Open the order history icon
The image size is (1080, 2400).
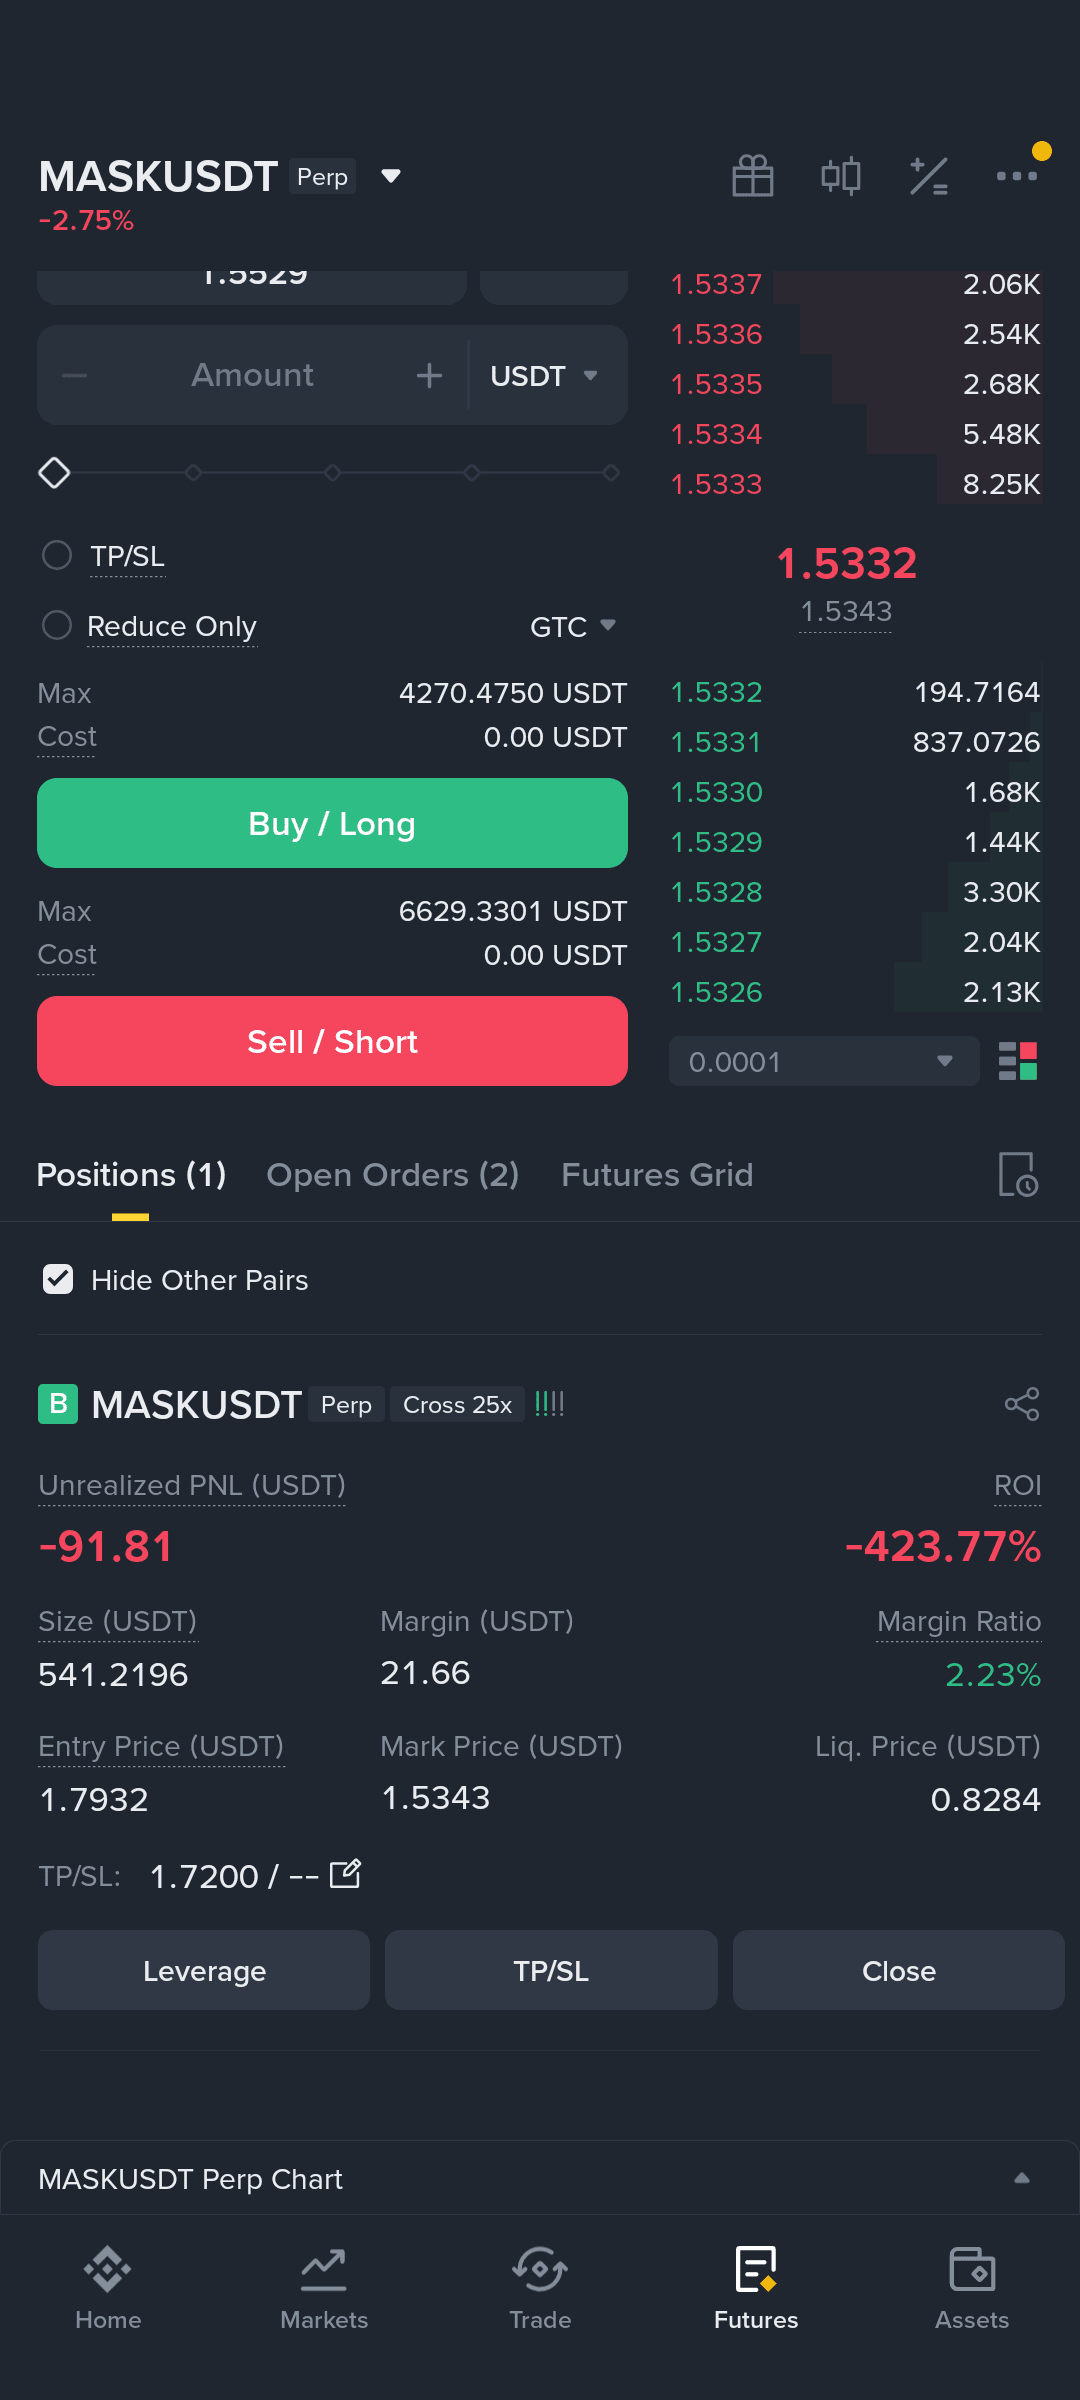(1018, 1174)
